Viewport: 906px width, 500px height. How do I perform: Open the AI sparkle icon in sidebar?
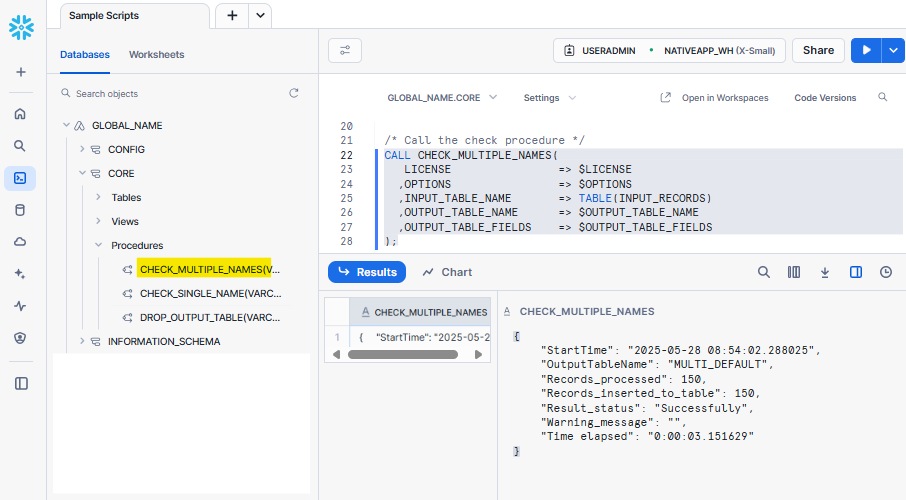(x=20, y=274)
